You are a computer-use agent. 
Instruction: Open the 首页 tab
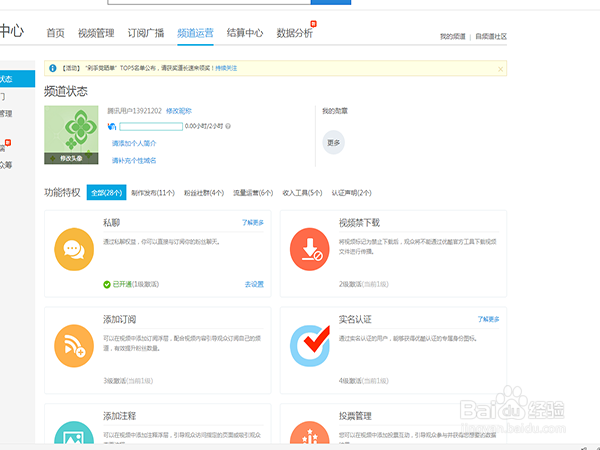55,33
